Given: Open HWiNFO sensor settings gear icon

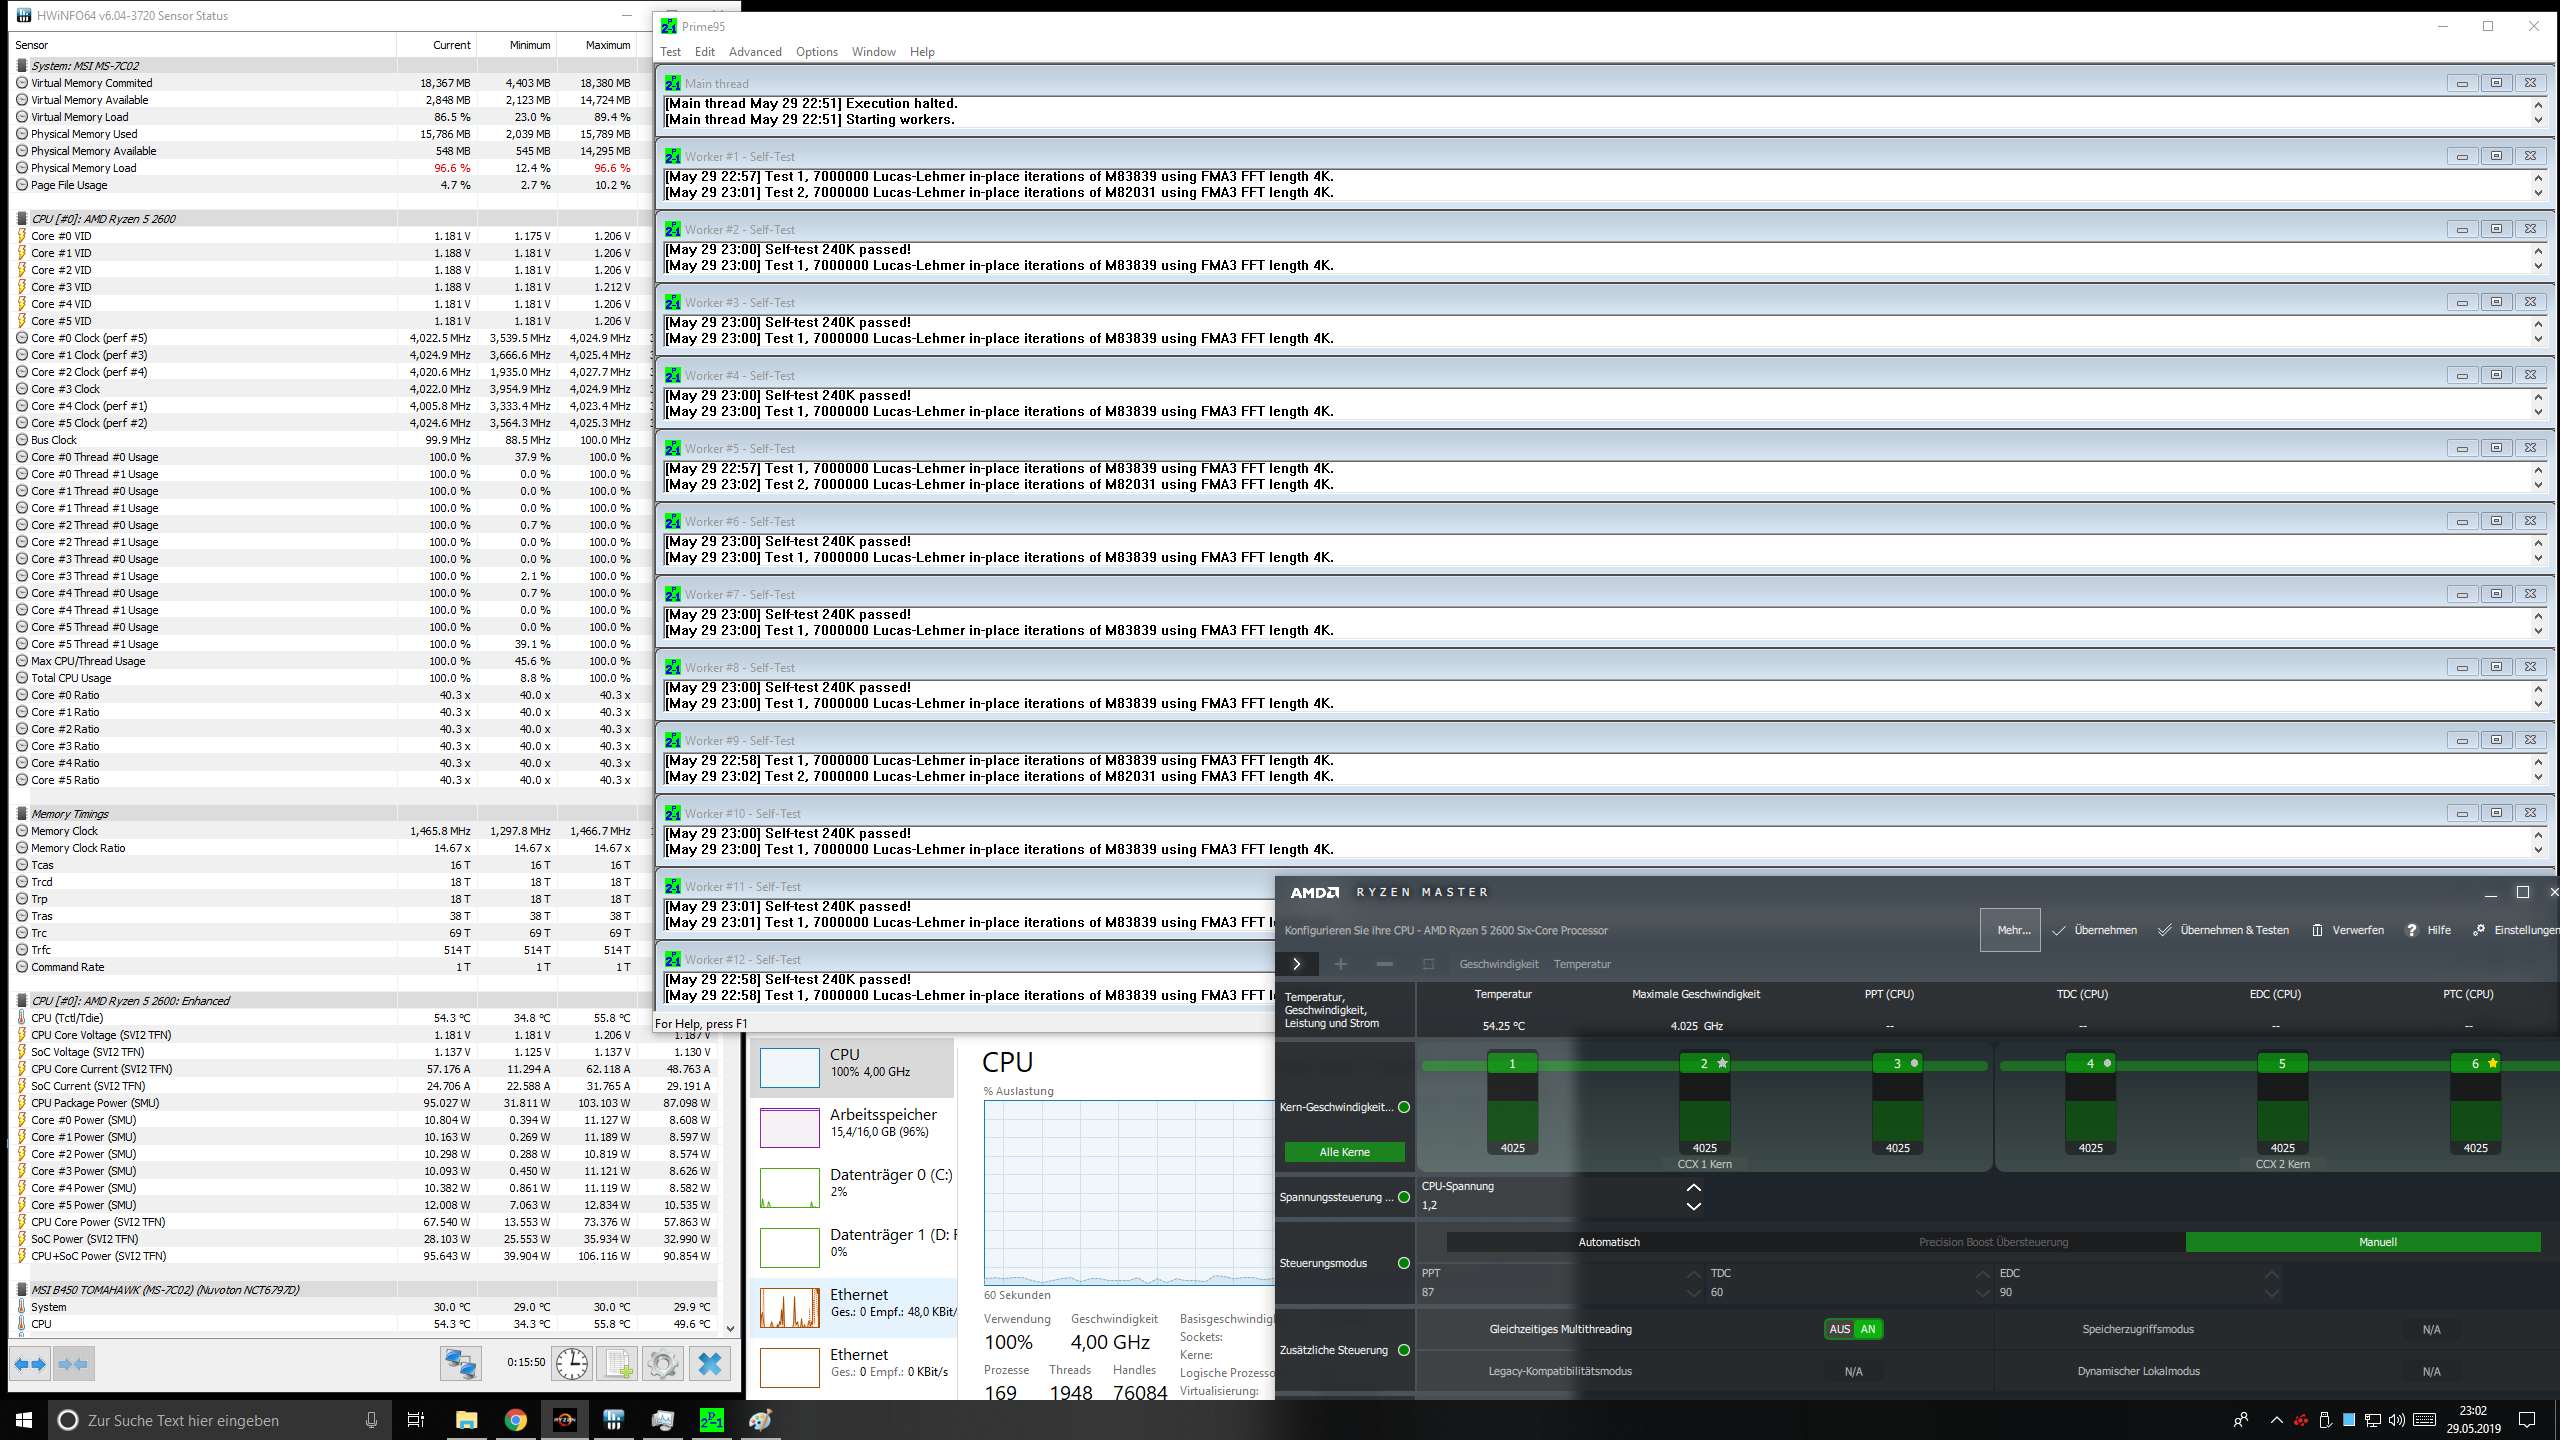Looking at the screenshot, I should [662, 1364].
